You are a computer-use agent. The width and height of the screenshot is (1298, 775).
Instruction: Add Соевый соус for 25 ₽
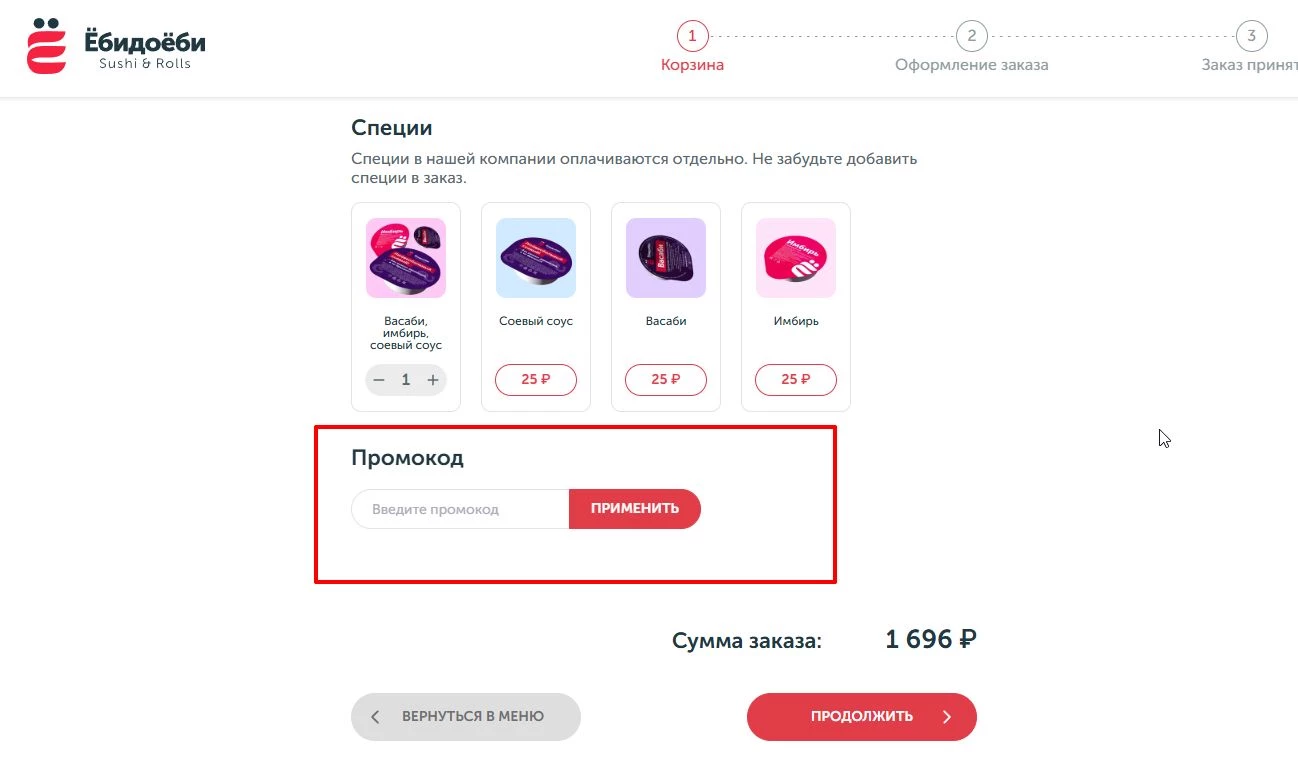pyautogui.click(x=535, y=380)
